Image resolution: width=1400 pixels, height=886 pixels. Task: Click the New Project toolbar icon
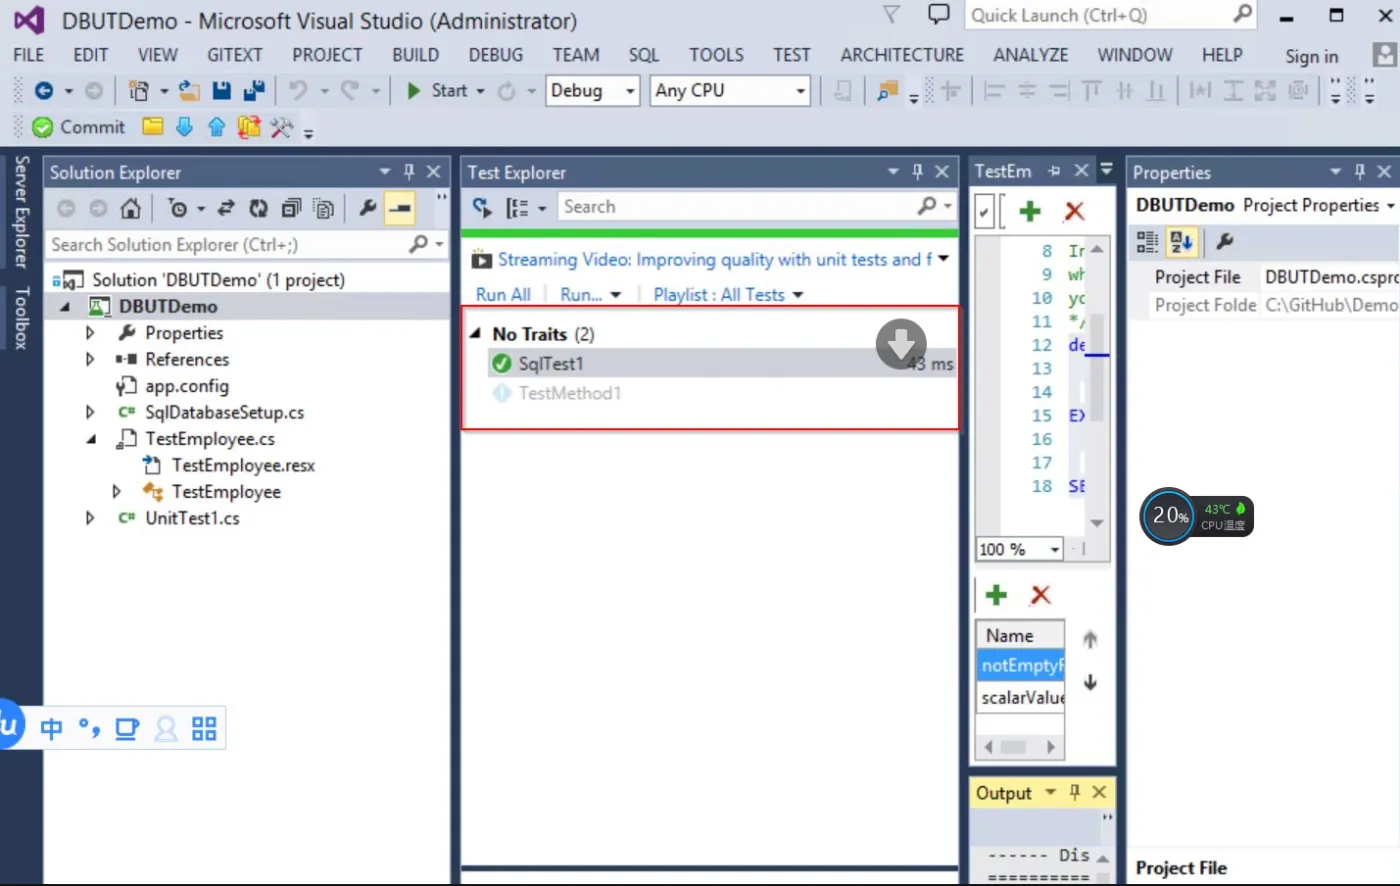click(x=139, y=91)
